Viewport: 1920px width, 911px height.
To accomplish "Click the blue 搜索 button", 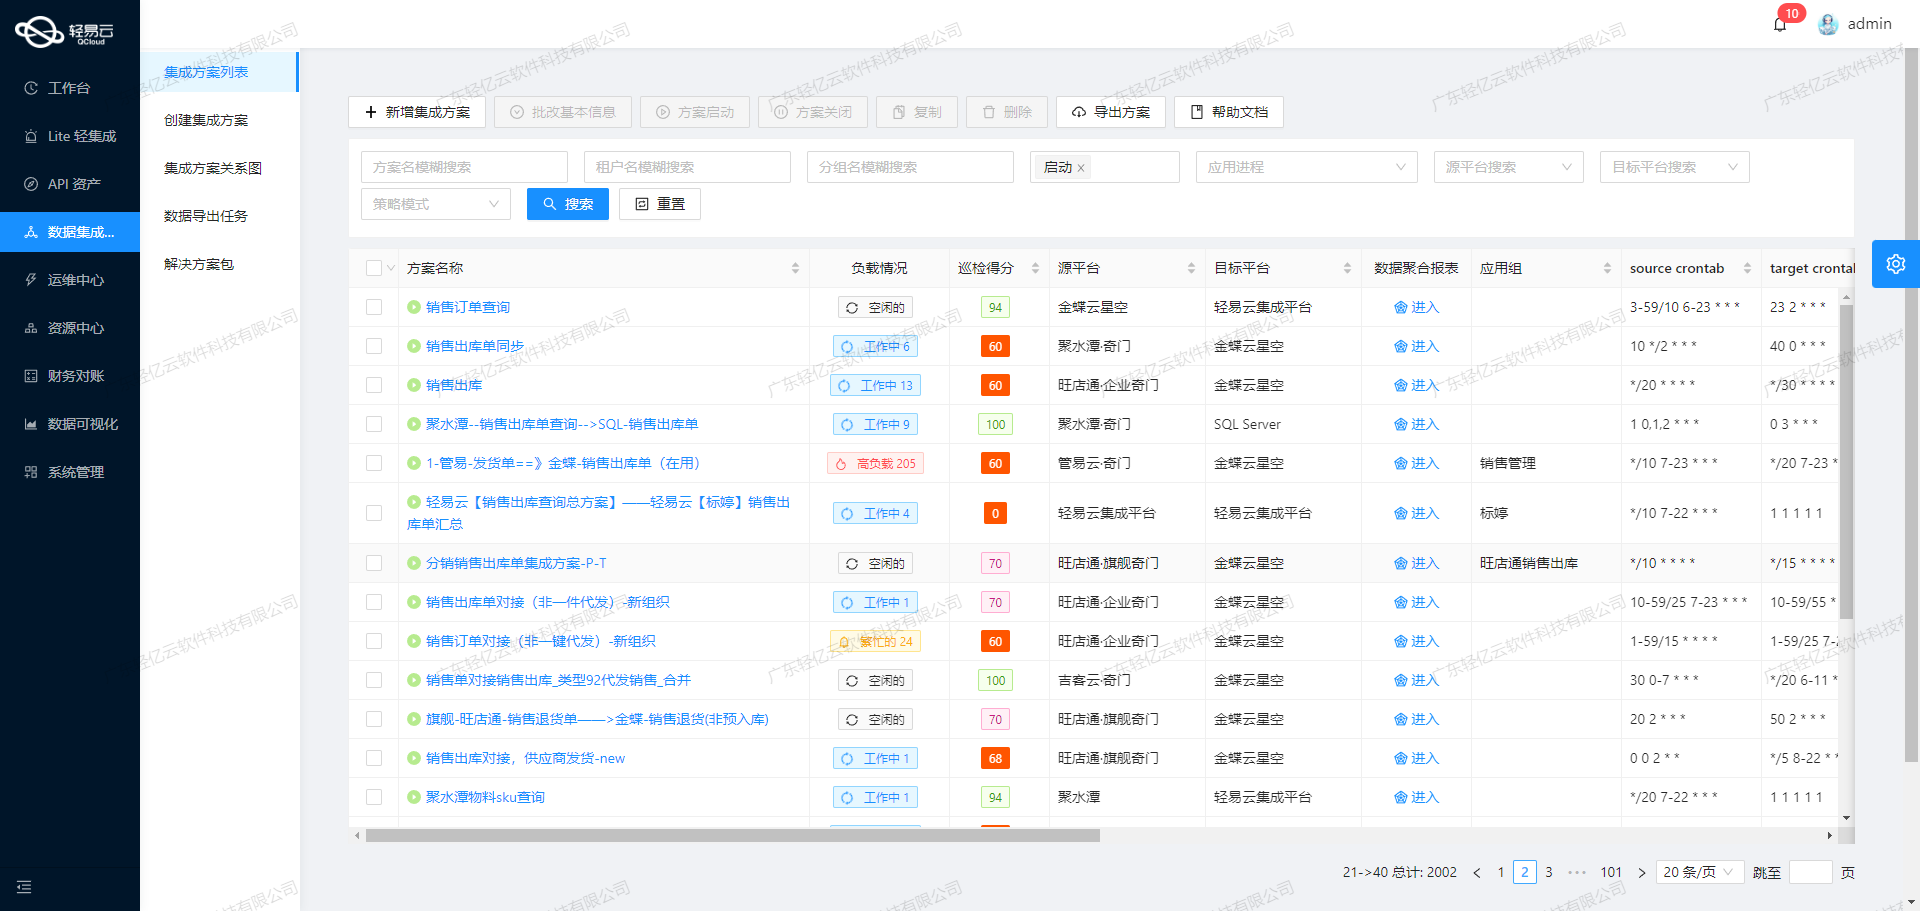I will click(x=568, y=204).
